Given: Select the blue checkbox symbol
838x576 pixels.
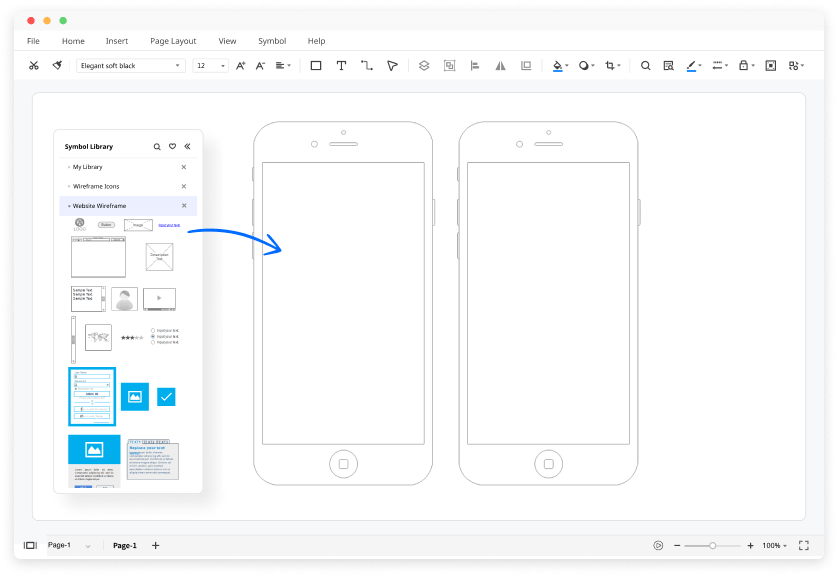Looking at the screenshot, I should tap(166, 396).
